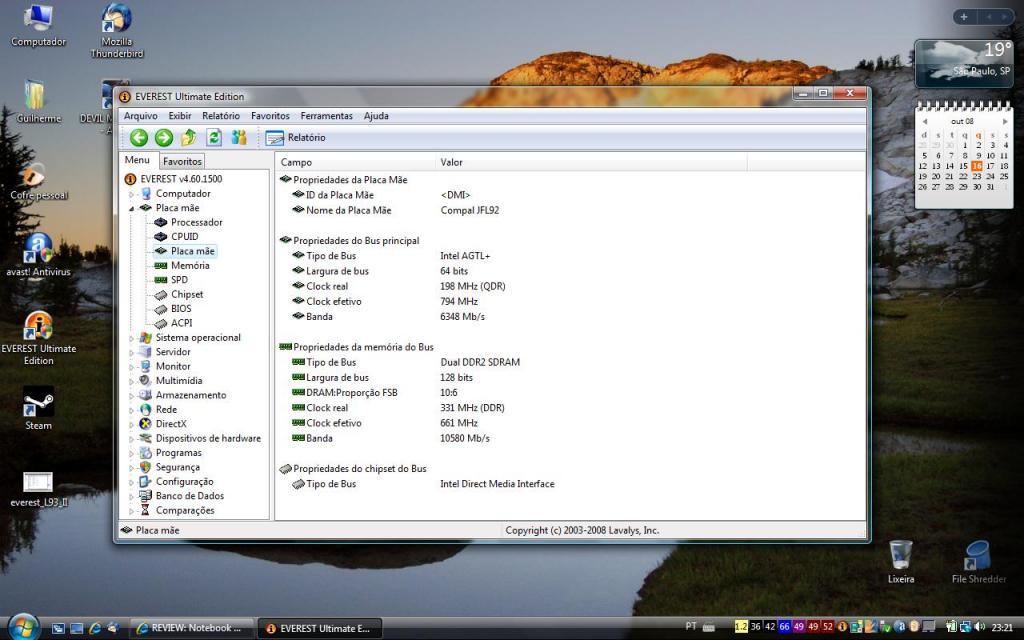
Task: Expand the Sistema operacional node
Action: tap(131, 338)
